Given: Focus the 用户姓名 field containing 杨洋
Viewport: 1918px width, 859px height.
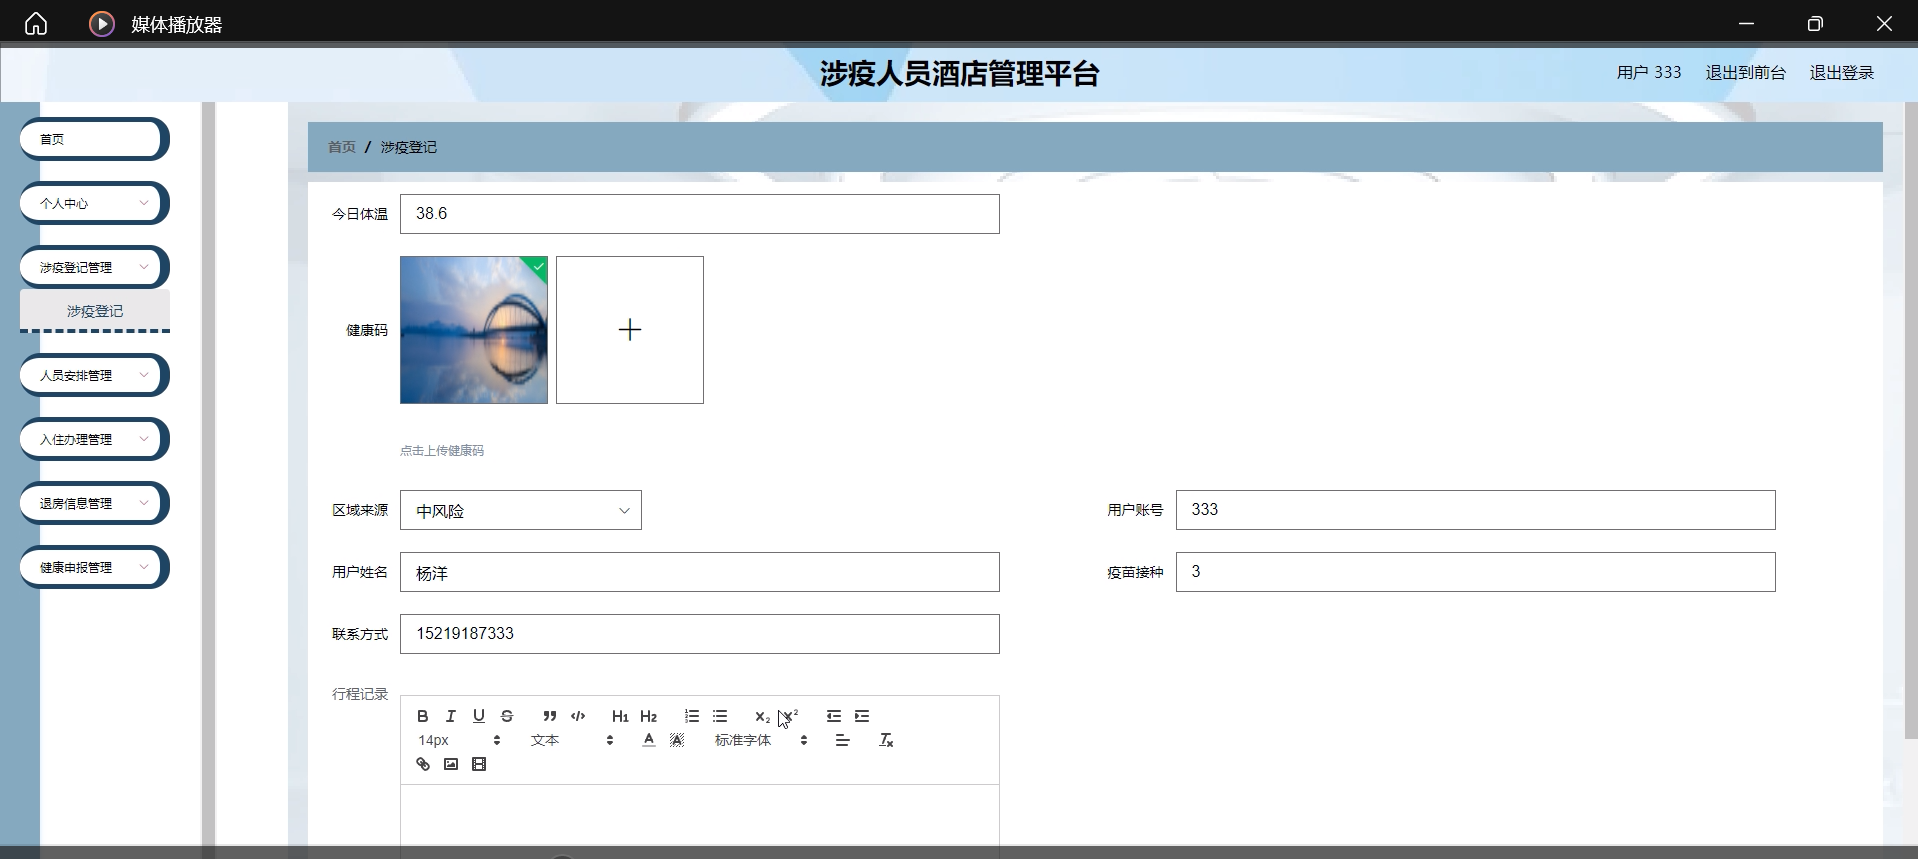Looking at the screenshot, I should pyautogui.click(x=700, y=572).
